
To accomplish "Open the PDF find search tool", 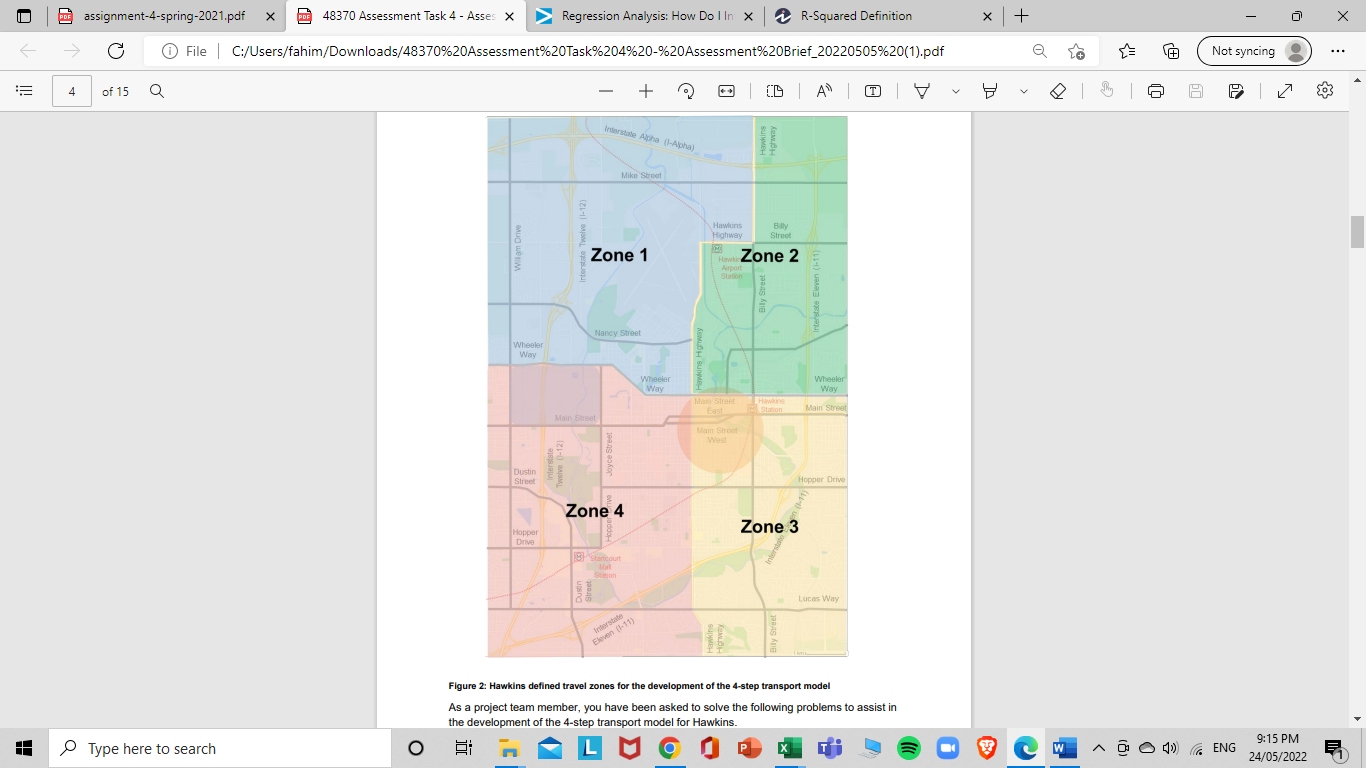I will (157, 91).
